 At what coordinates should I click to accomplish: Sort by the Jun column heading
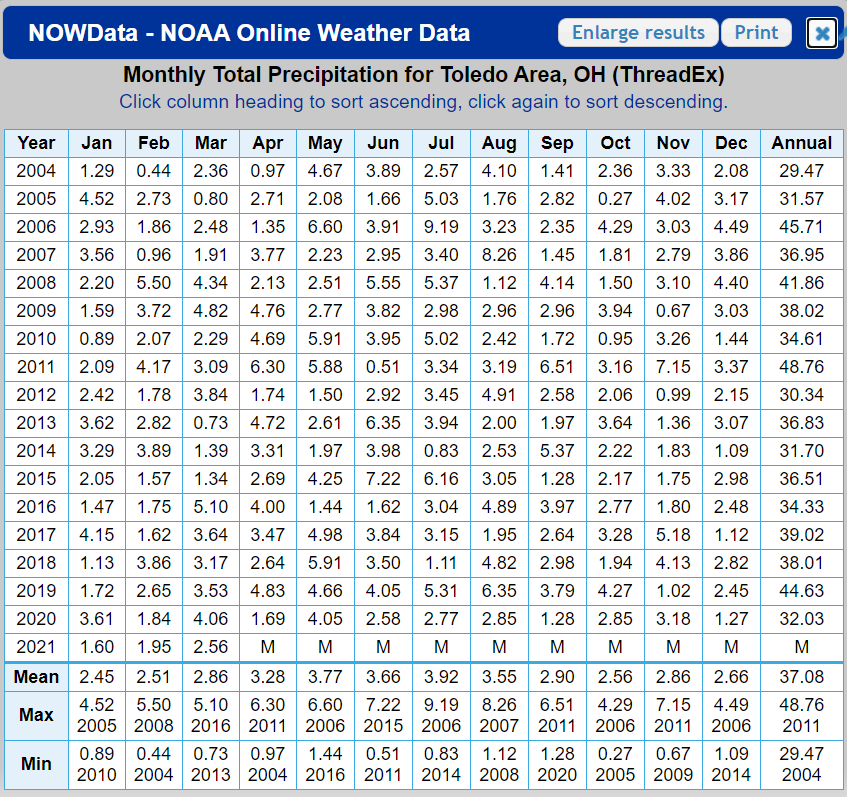tap(383, 143)
